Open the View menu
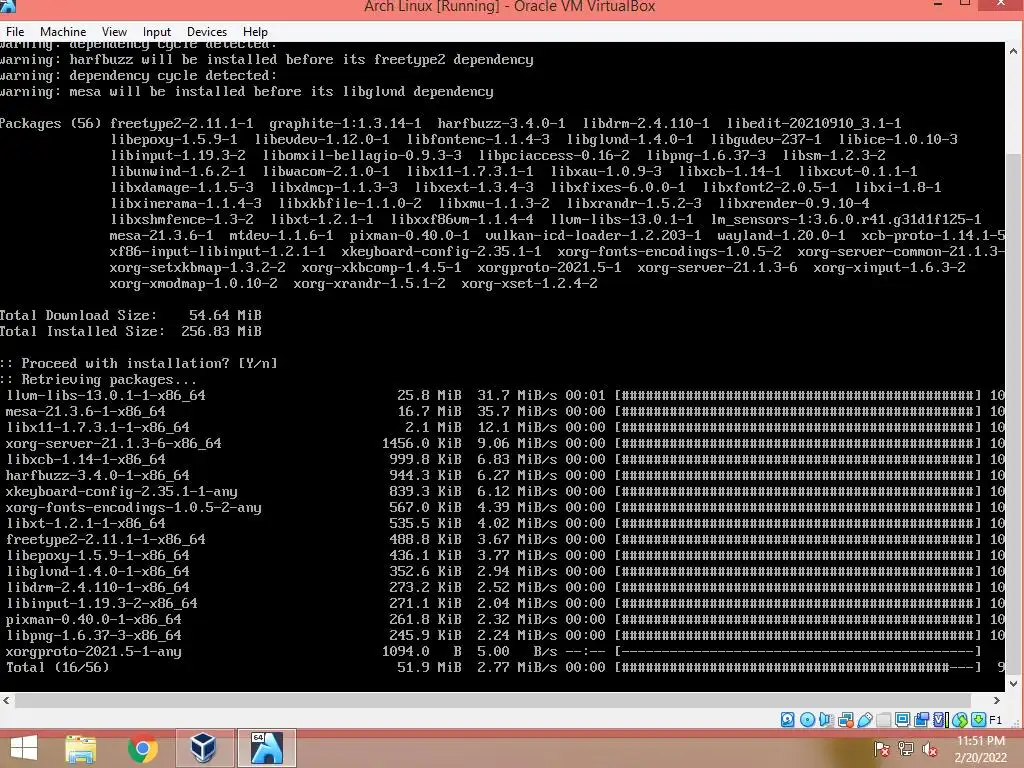1024x768 pixels. (114, 31)
